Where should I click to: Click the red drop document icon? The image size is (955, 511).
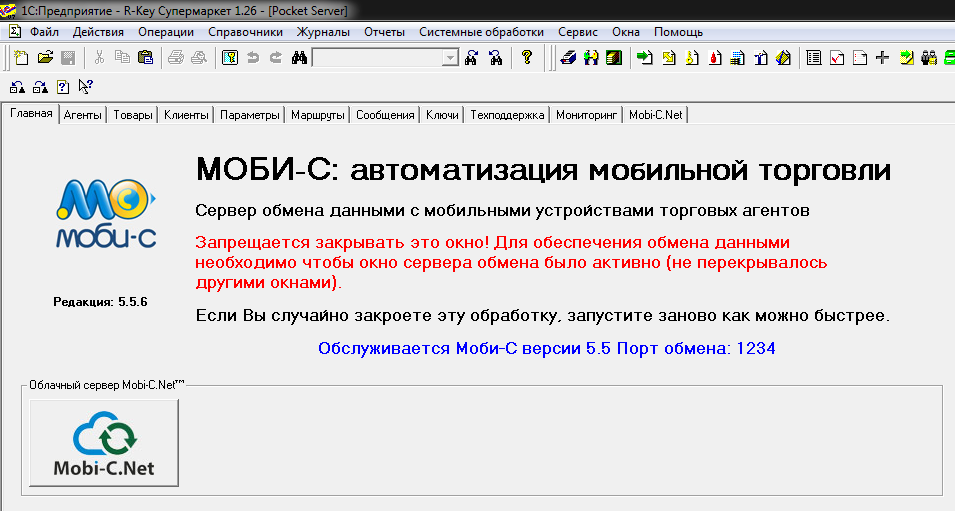[715, 58]
